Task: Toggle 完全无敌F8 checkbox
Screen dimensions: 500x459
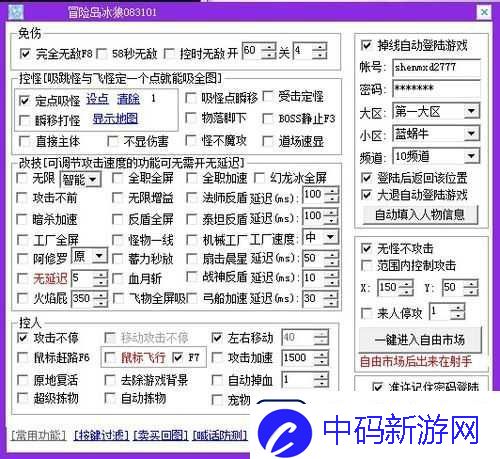Action: [25, 53]
